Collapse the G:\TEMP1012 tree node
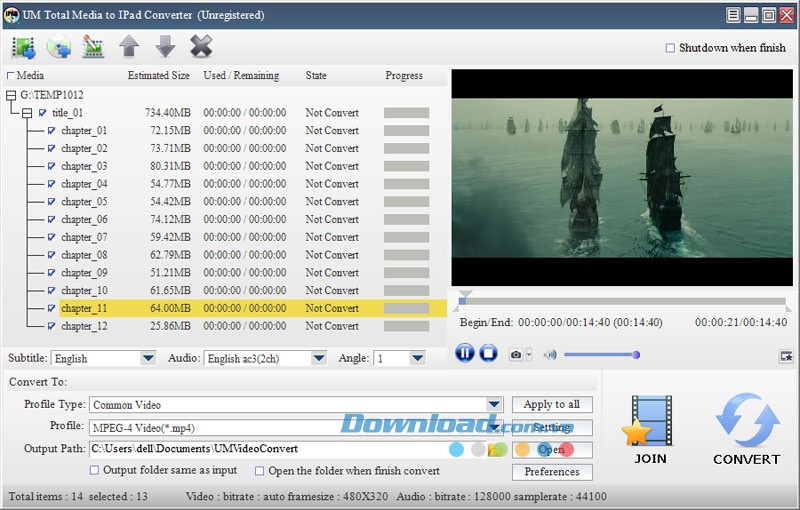This screenshot has height=510, width=800. pos(11,95)
